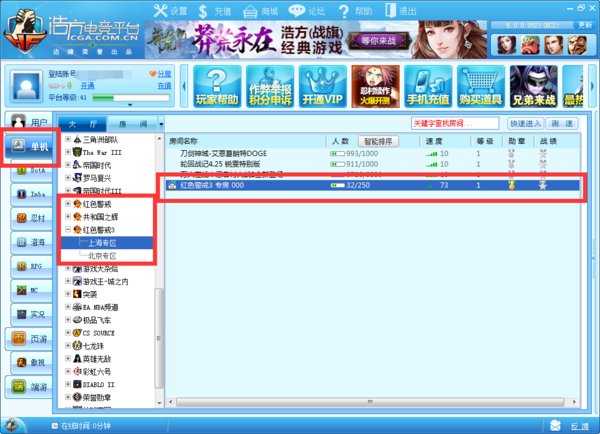Screen dimensions: 600x434
Task: Open the 澄海 side tab
Action: (31, 242)
